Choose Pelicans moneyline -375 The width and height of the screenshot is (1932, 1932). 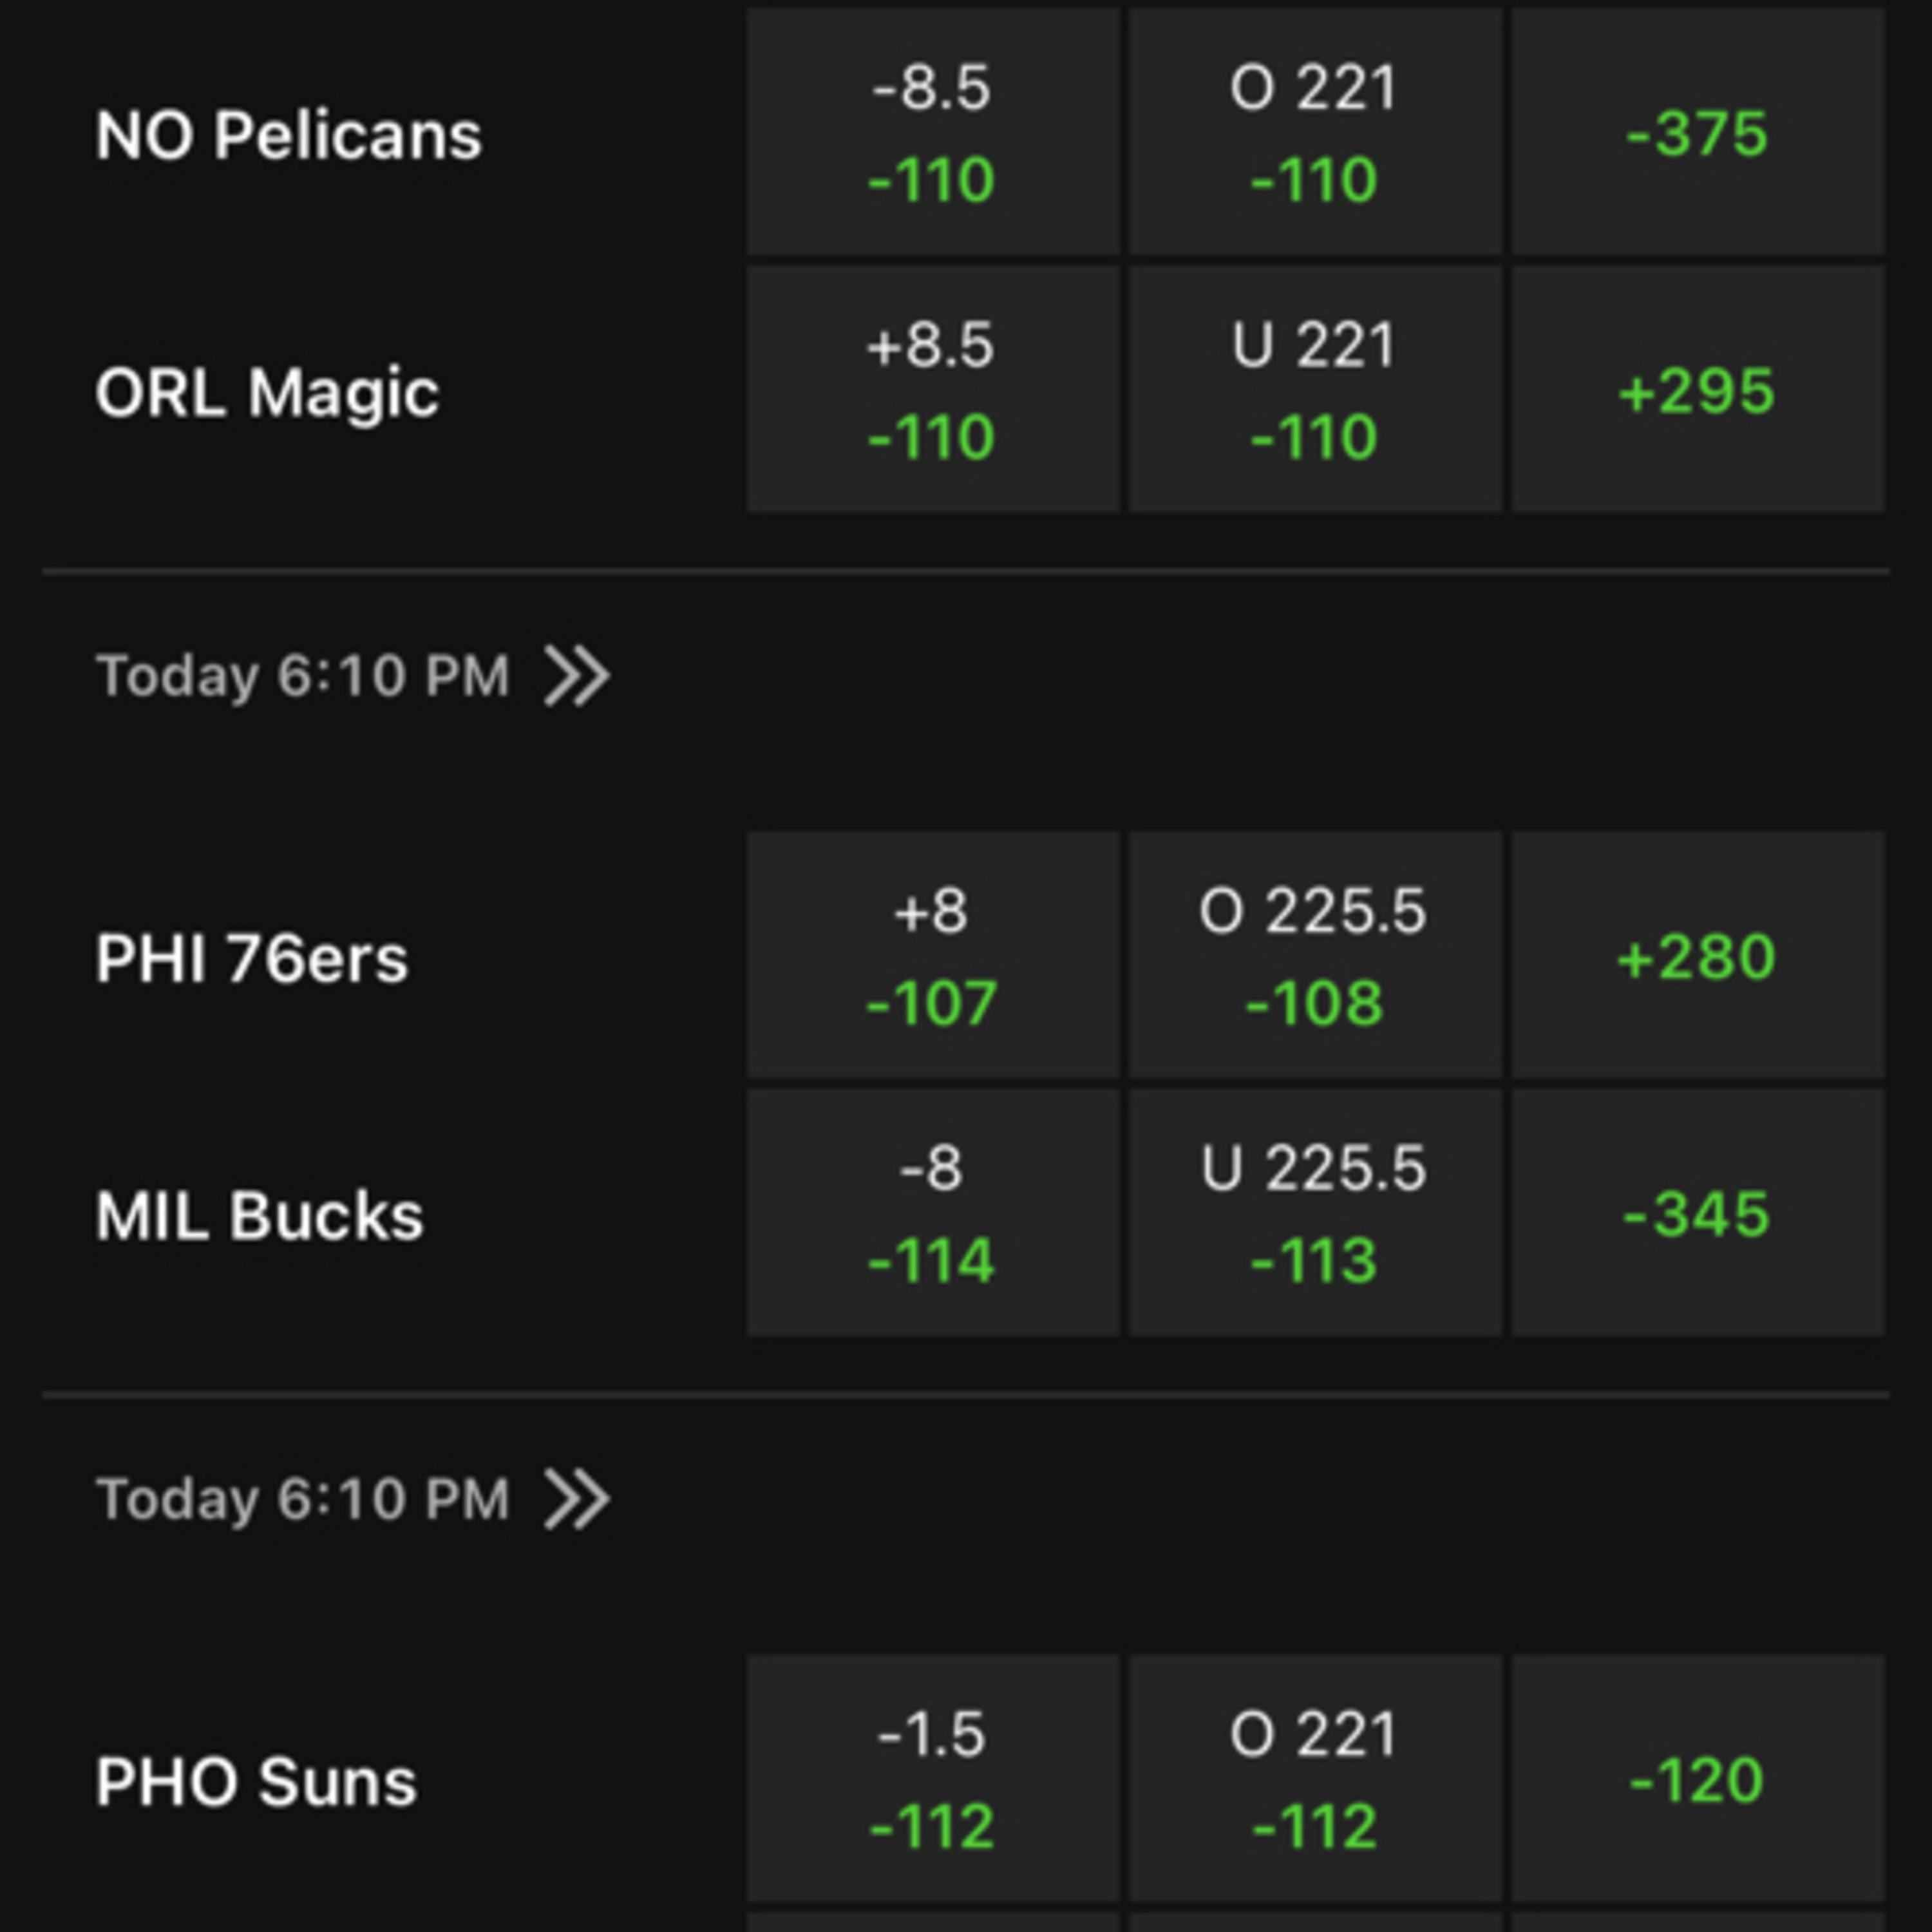point(1697,132)
